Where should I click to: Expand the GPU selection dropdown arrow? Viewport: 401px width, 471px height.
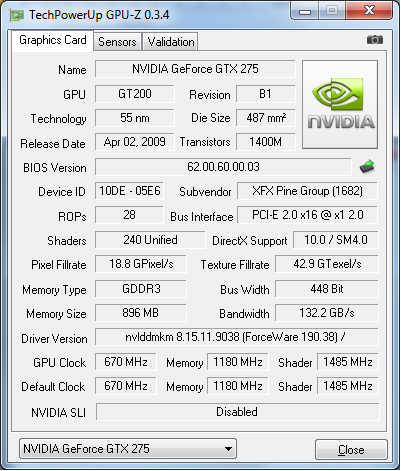click(228, 449)
